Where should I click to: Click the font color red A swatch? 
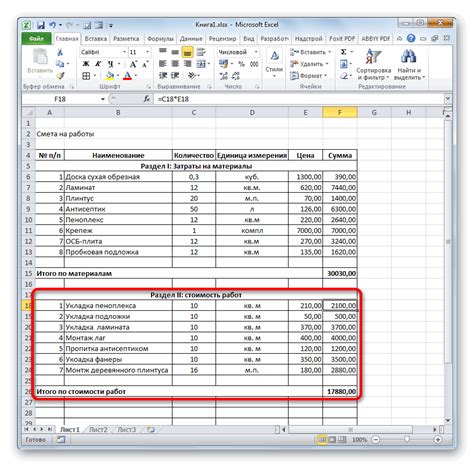click(x=127, y=76)
